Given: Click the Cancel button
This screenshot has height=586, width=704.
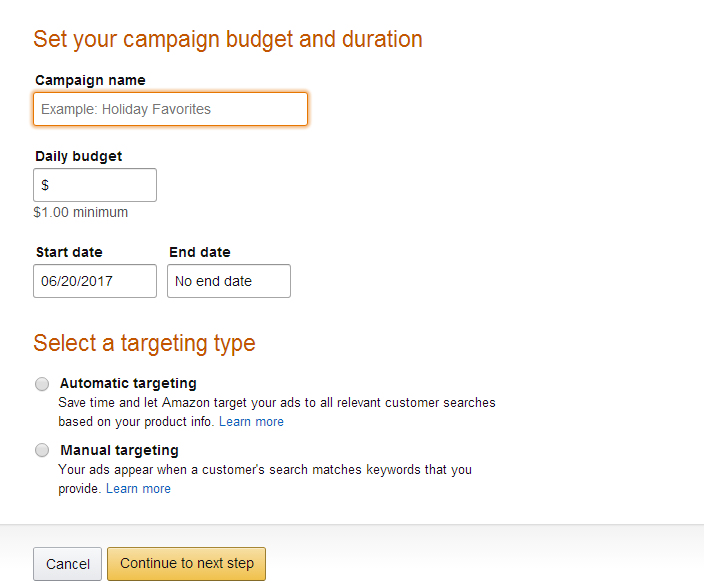Looking at the screenshot, I should click(x=67, y=564).
